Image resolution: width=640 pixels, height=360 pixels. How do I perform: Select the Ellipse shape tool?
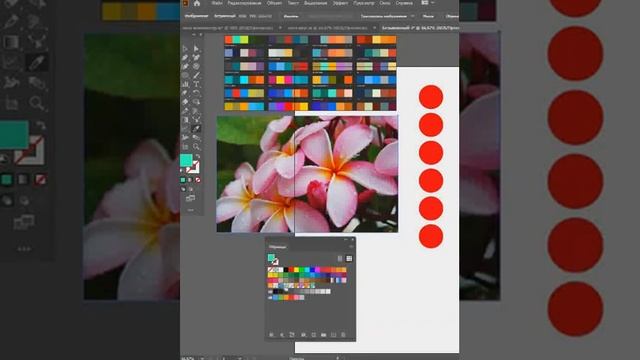(x=185, y=75)
